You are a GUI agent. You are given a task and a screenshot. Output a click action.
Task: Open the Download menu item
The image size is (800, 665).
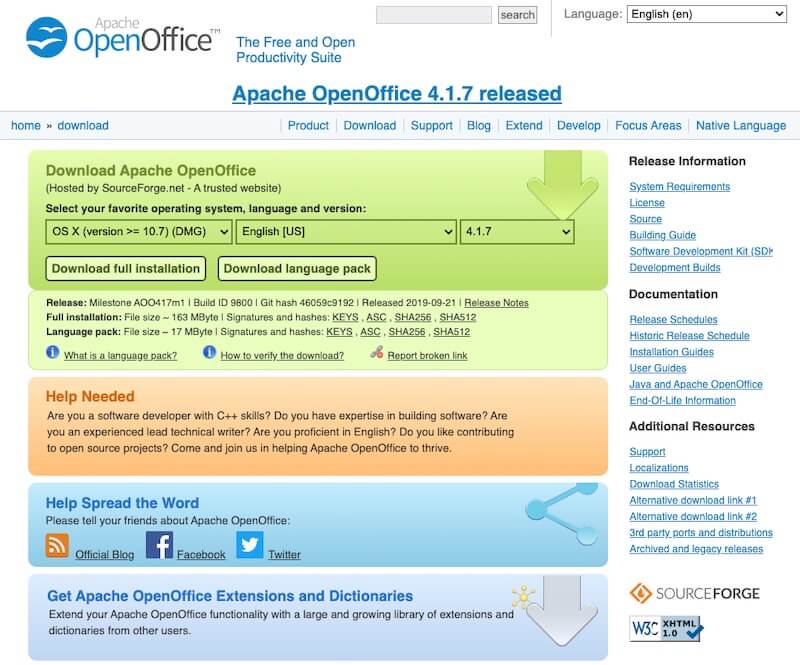[x=370, y=126]
